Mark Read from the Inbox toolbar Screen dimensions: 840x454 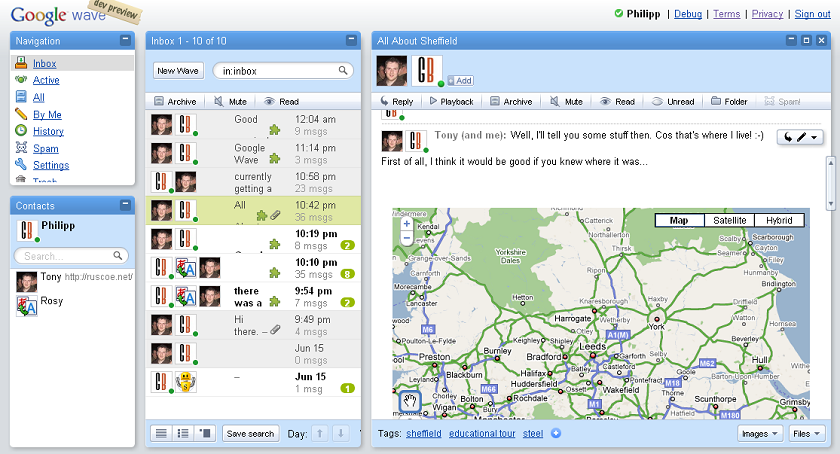(282, 101)
